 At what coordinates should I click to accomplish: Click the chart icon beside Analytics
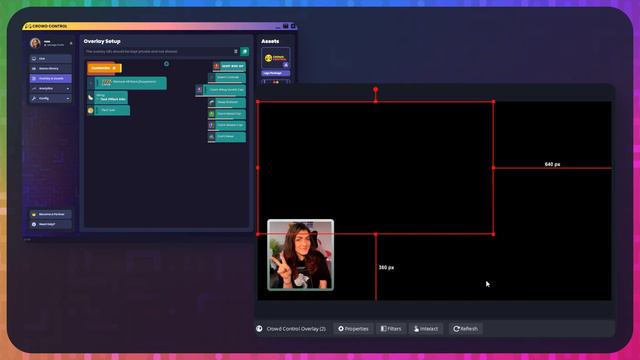click(34, 89)
